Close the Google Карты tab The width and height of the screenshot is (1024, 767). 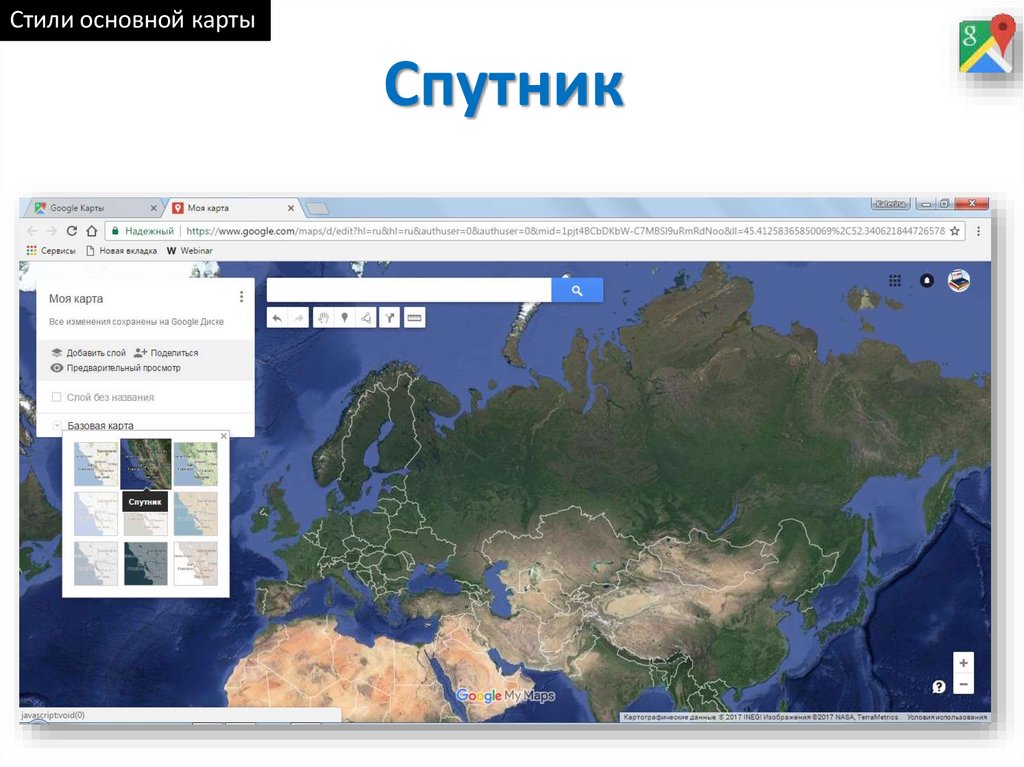point(153,208)
